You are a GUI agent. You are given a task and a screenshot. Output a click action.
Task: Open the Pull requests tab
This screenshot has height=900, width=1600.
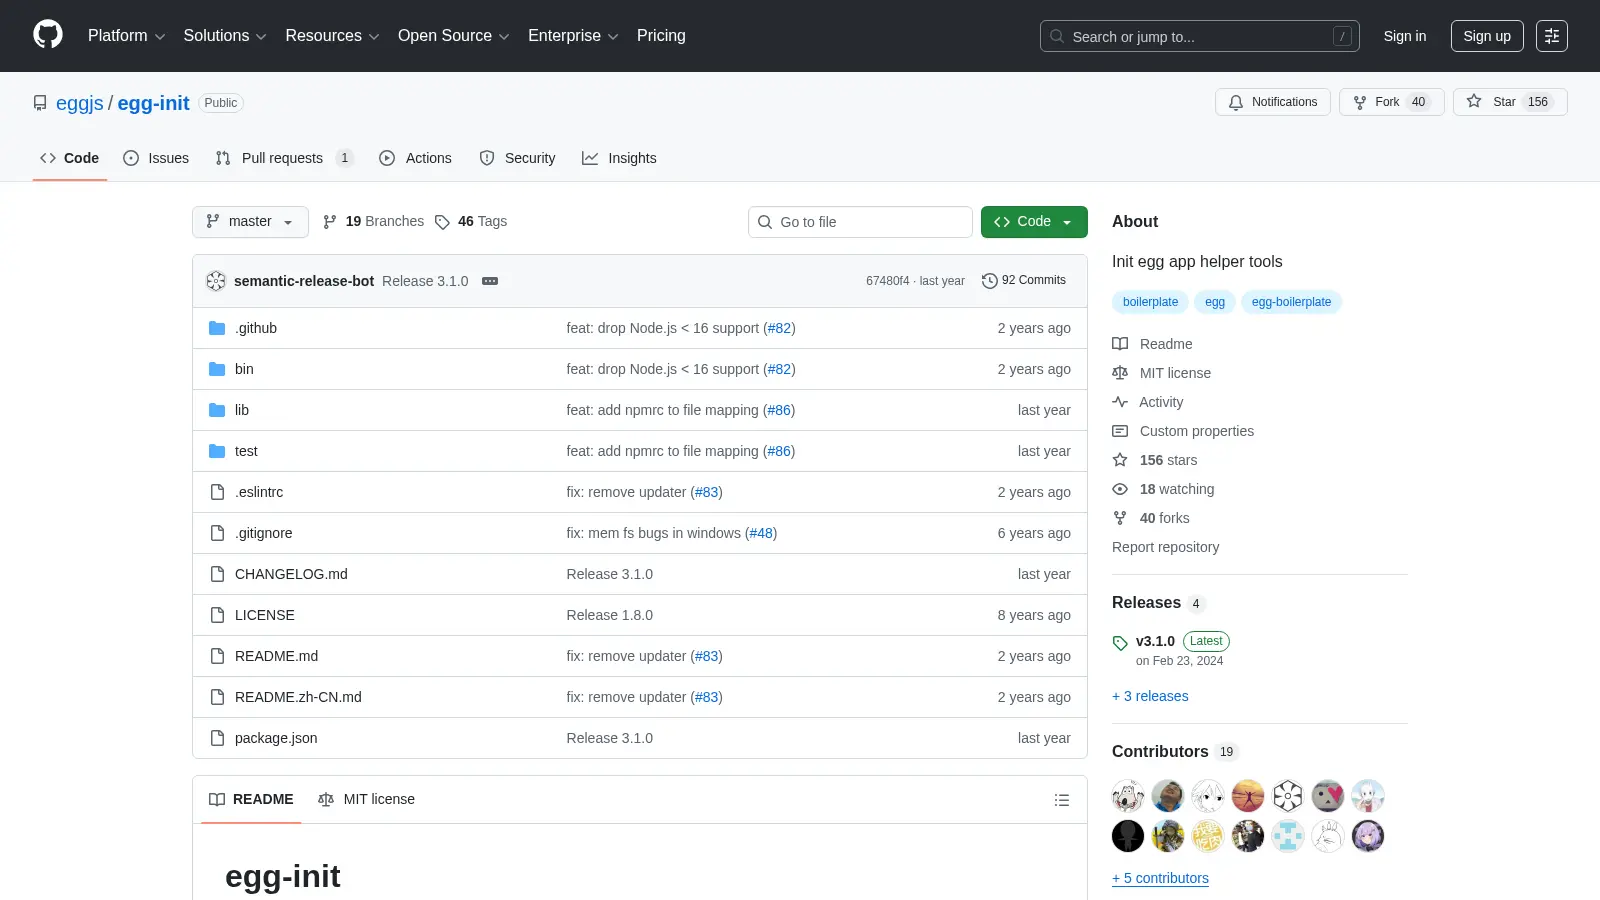pyautogui.click(x=284, y=158)
